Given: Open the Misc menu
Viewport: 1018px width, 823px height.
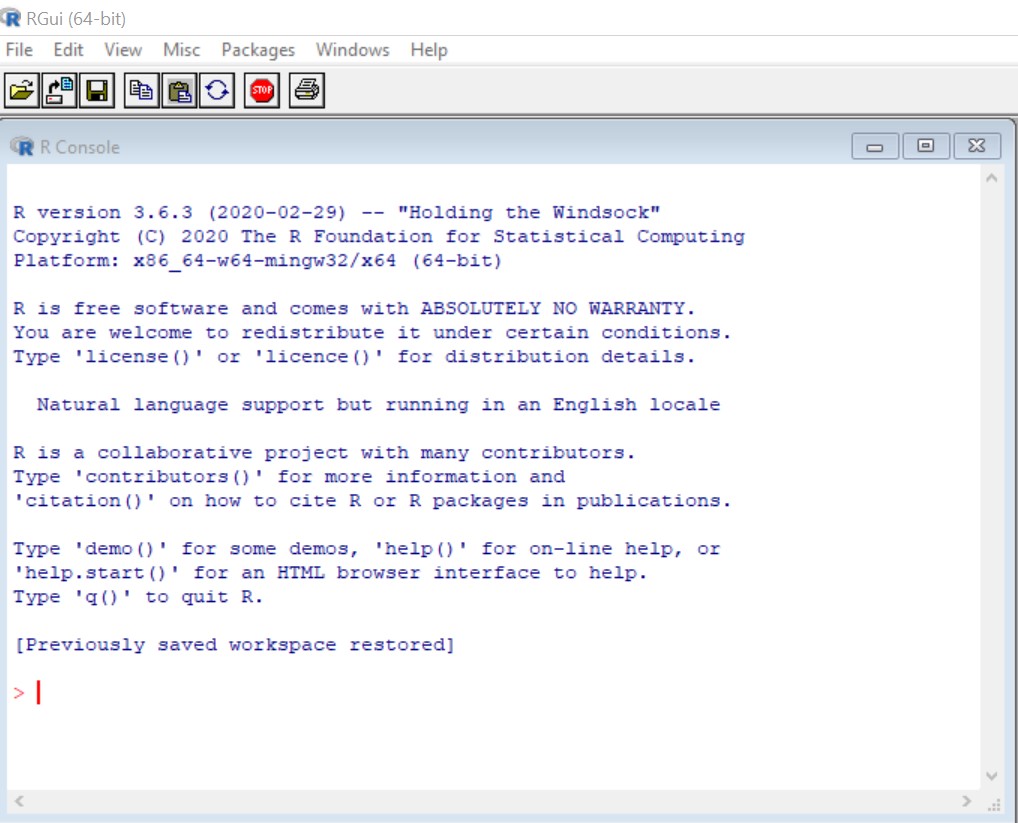Looking at the screenshot, I should (x=181, y=50).
